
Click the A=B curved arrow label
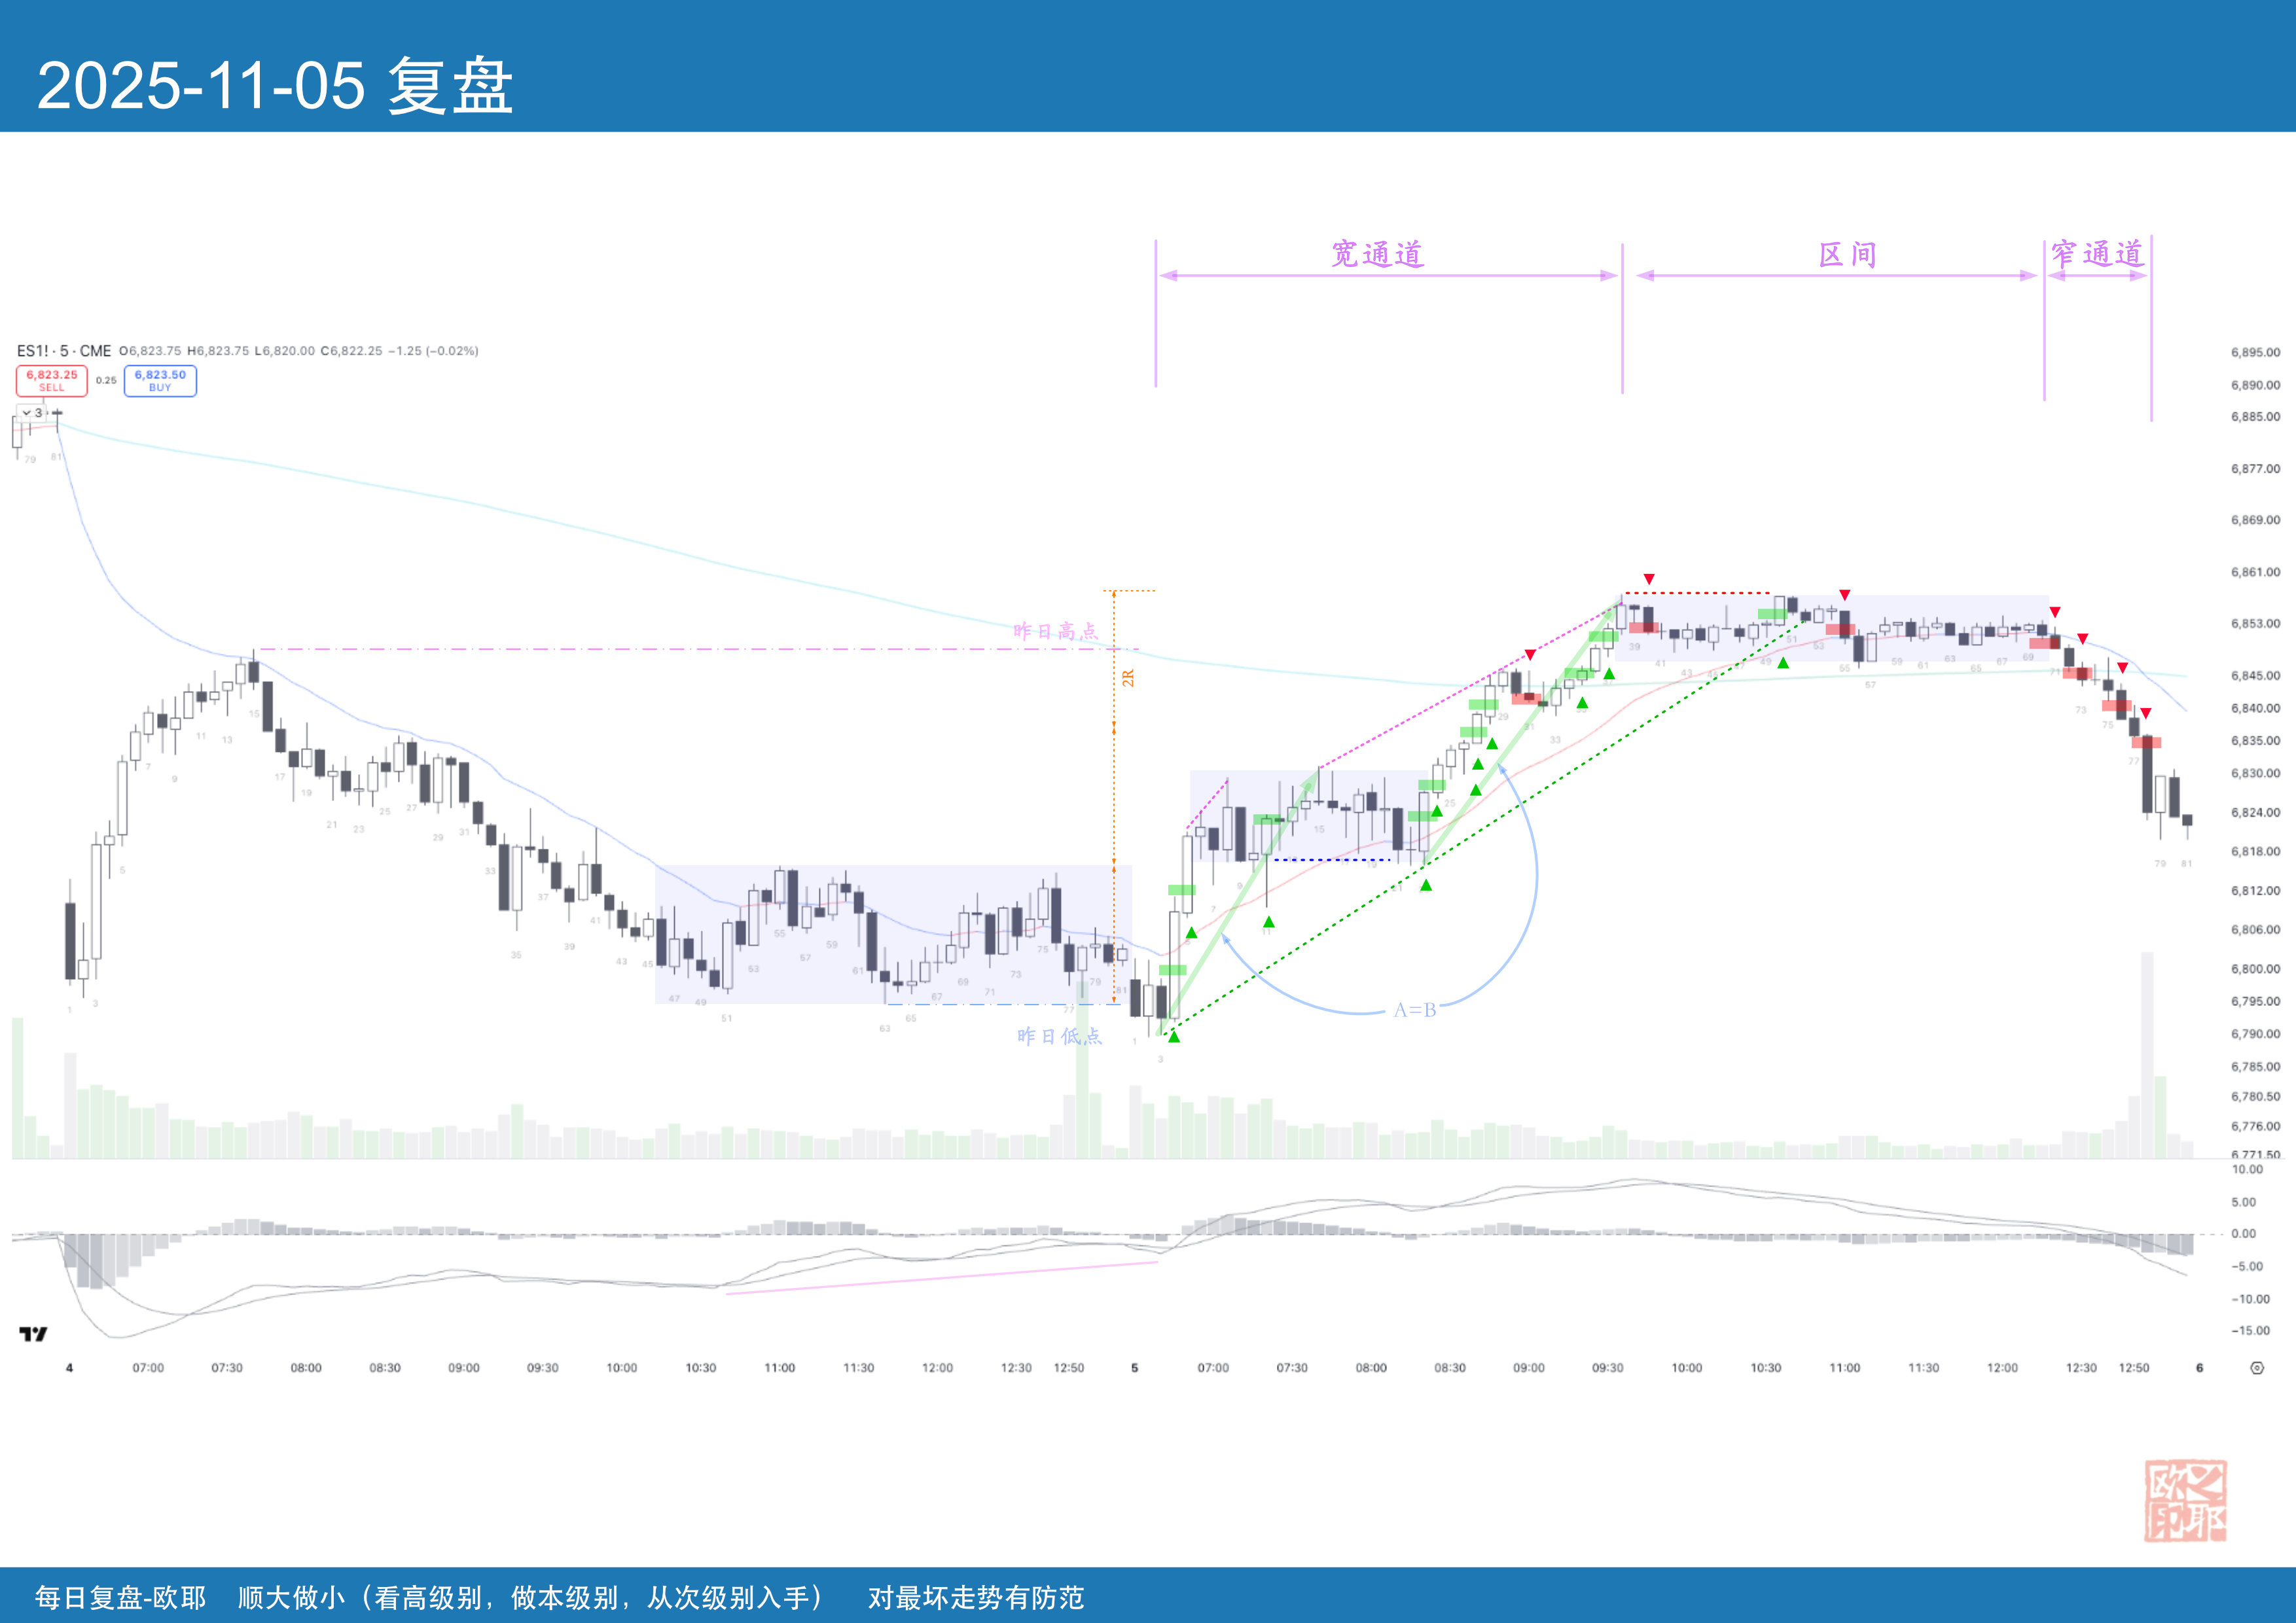click(1415, 1010)
